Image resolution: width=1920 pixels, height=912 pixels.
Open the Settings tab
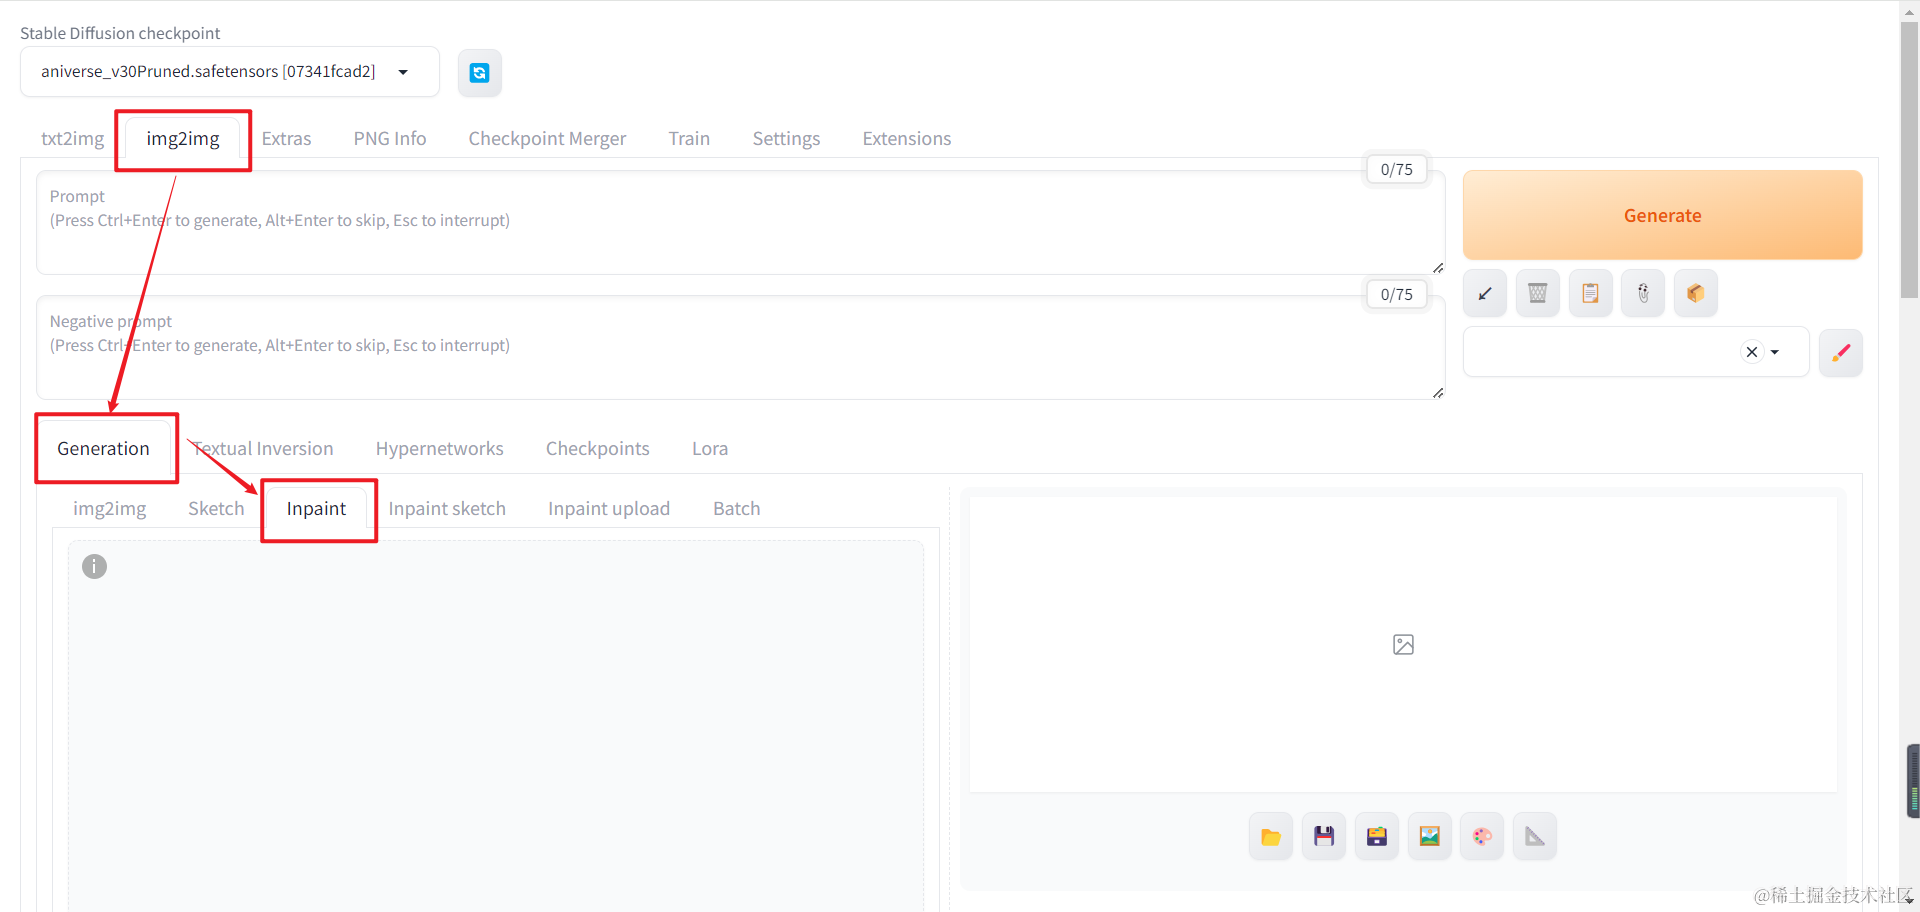[x=786, y=138]
